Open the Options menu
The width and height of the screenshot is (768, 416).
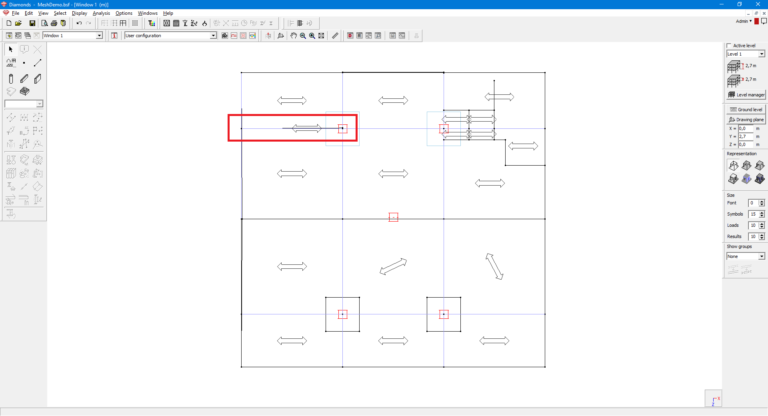click(x=124, y=13)
